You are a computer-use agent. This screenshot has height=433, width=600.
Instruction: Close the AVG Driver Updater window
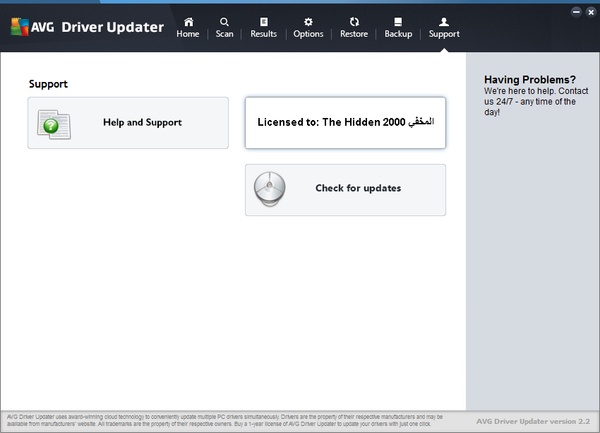[x=589, y=11]
